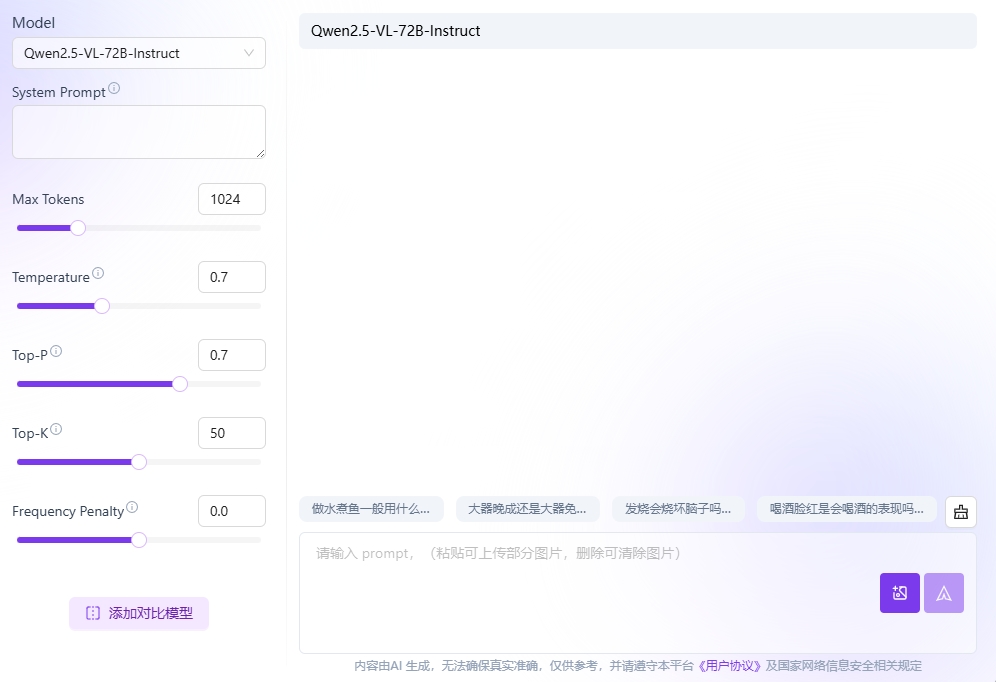The image size is (996, 682).
Task: Focus the System Prompt text area
Action: [138, 132]
